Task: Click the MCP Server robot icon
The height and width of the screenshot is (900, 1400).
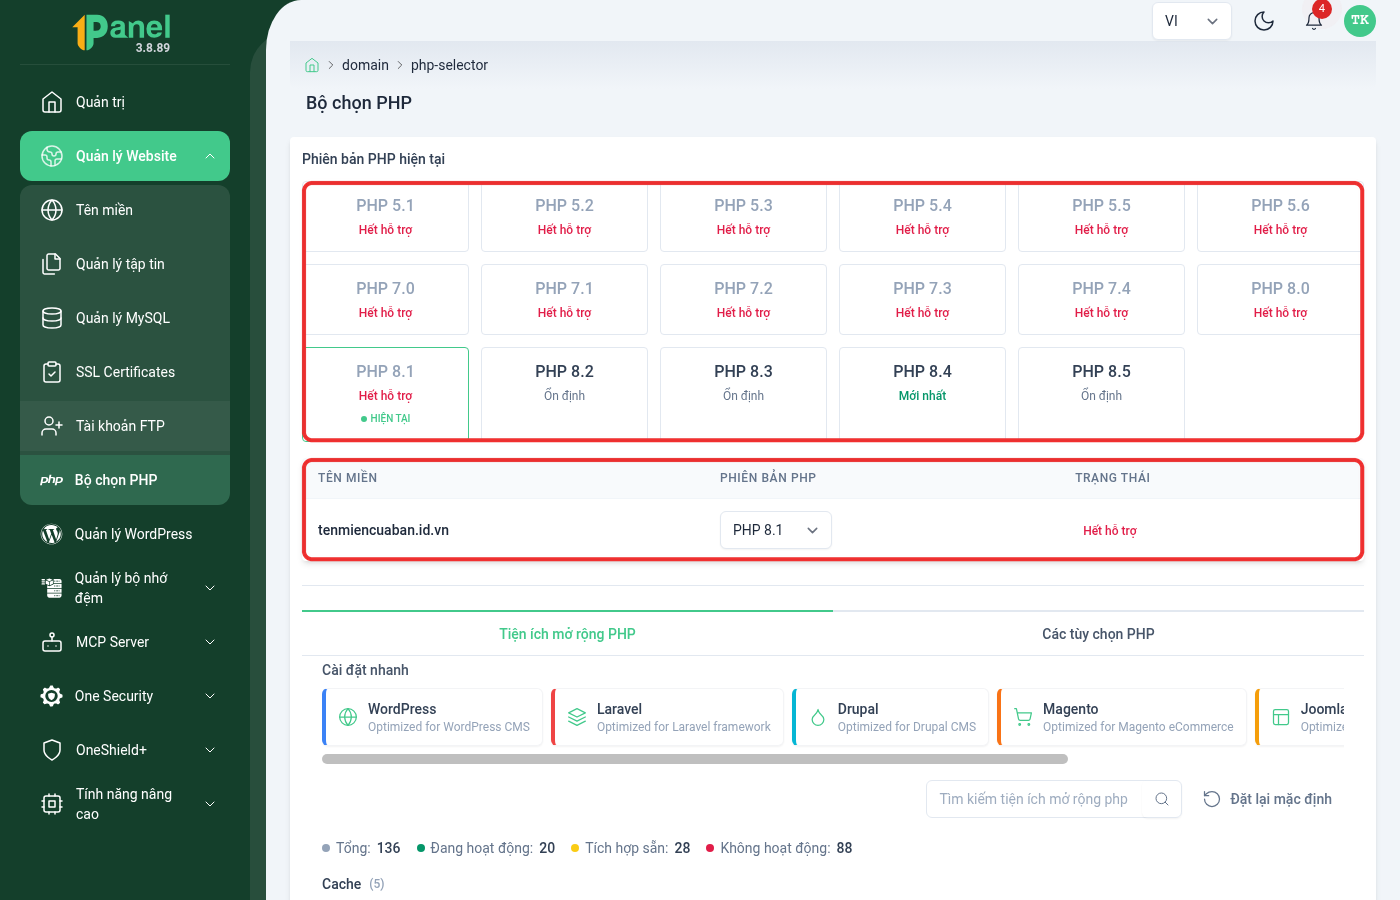Action: click(52, 642)
